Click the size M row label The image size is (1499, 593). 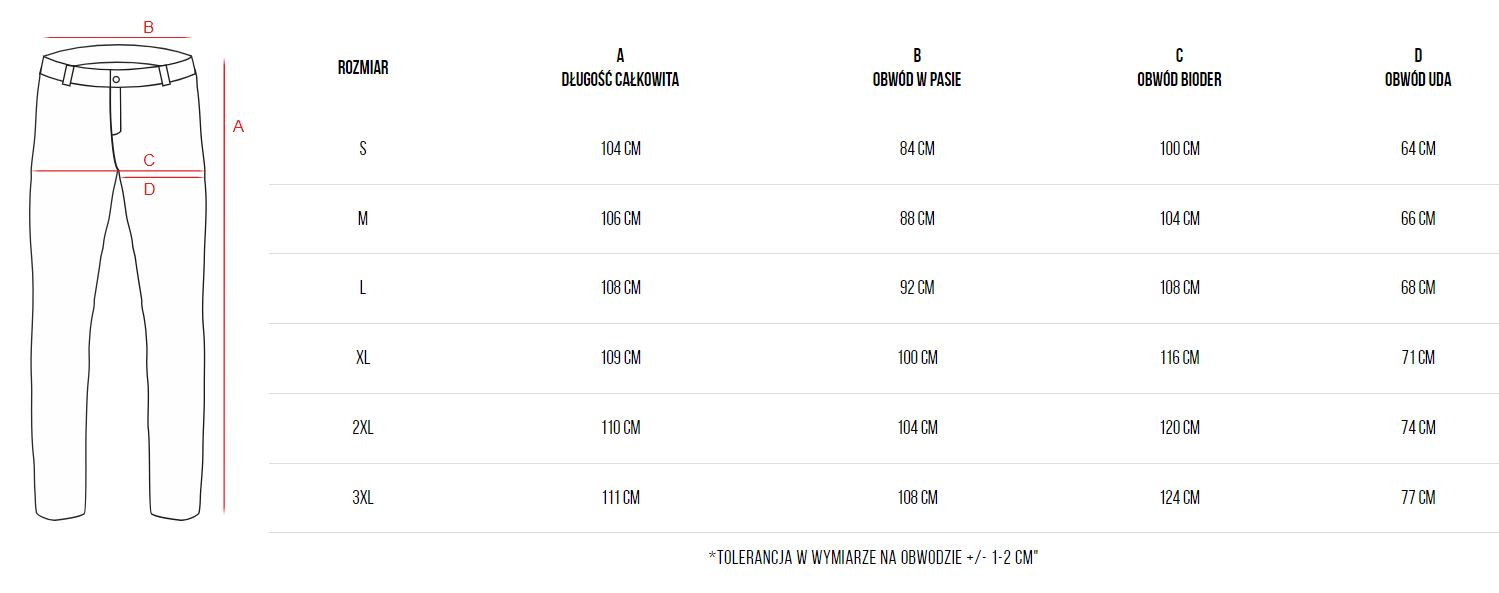click(x=363, y=218)
